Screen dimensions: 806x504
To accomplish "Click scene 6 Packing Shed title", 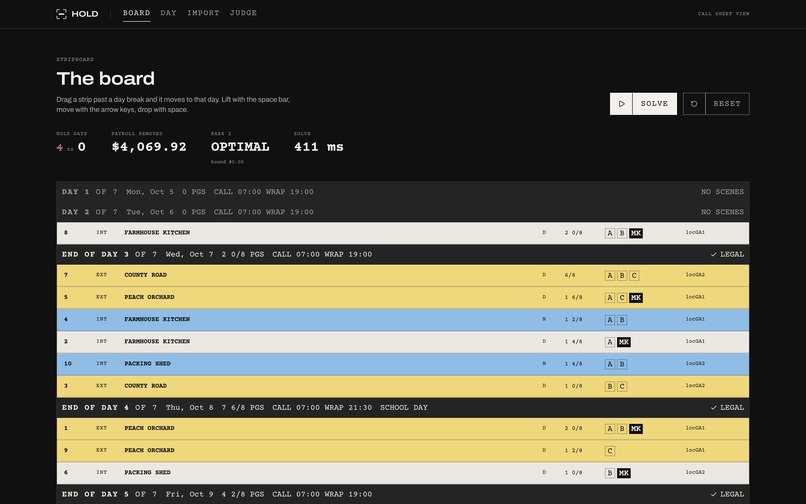I will point(147,472).
